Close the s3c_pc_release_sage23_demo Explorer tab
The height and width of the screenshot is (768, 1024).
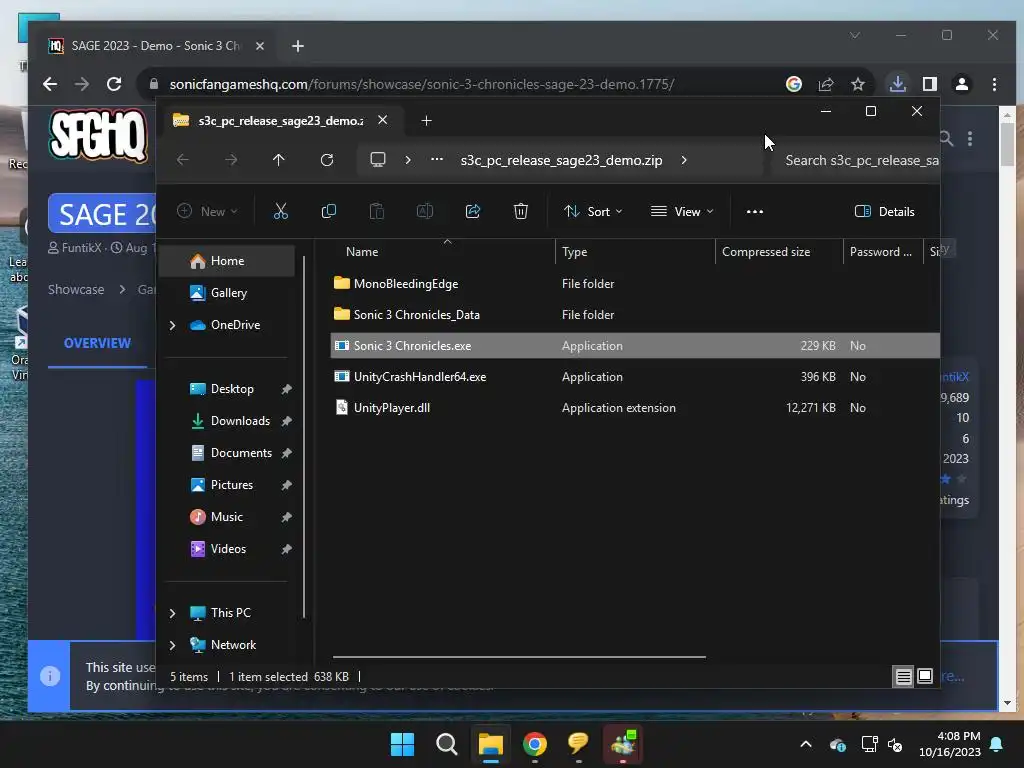383,120
